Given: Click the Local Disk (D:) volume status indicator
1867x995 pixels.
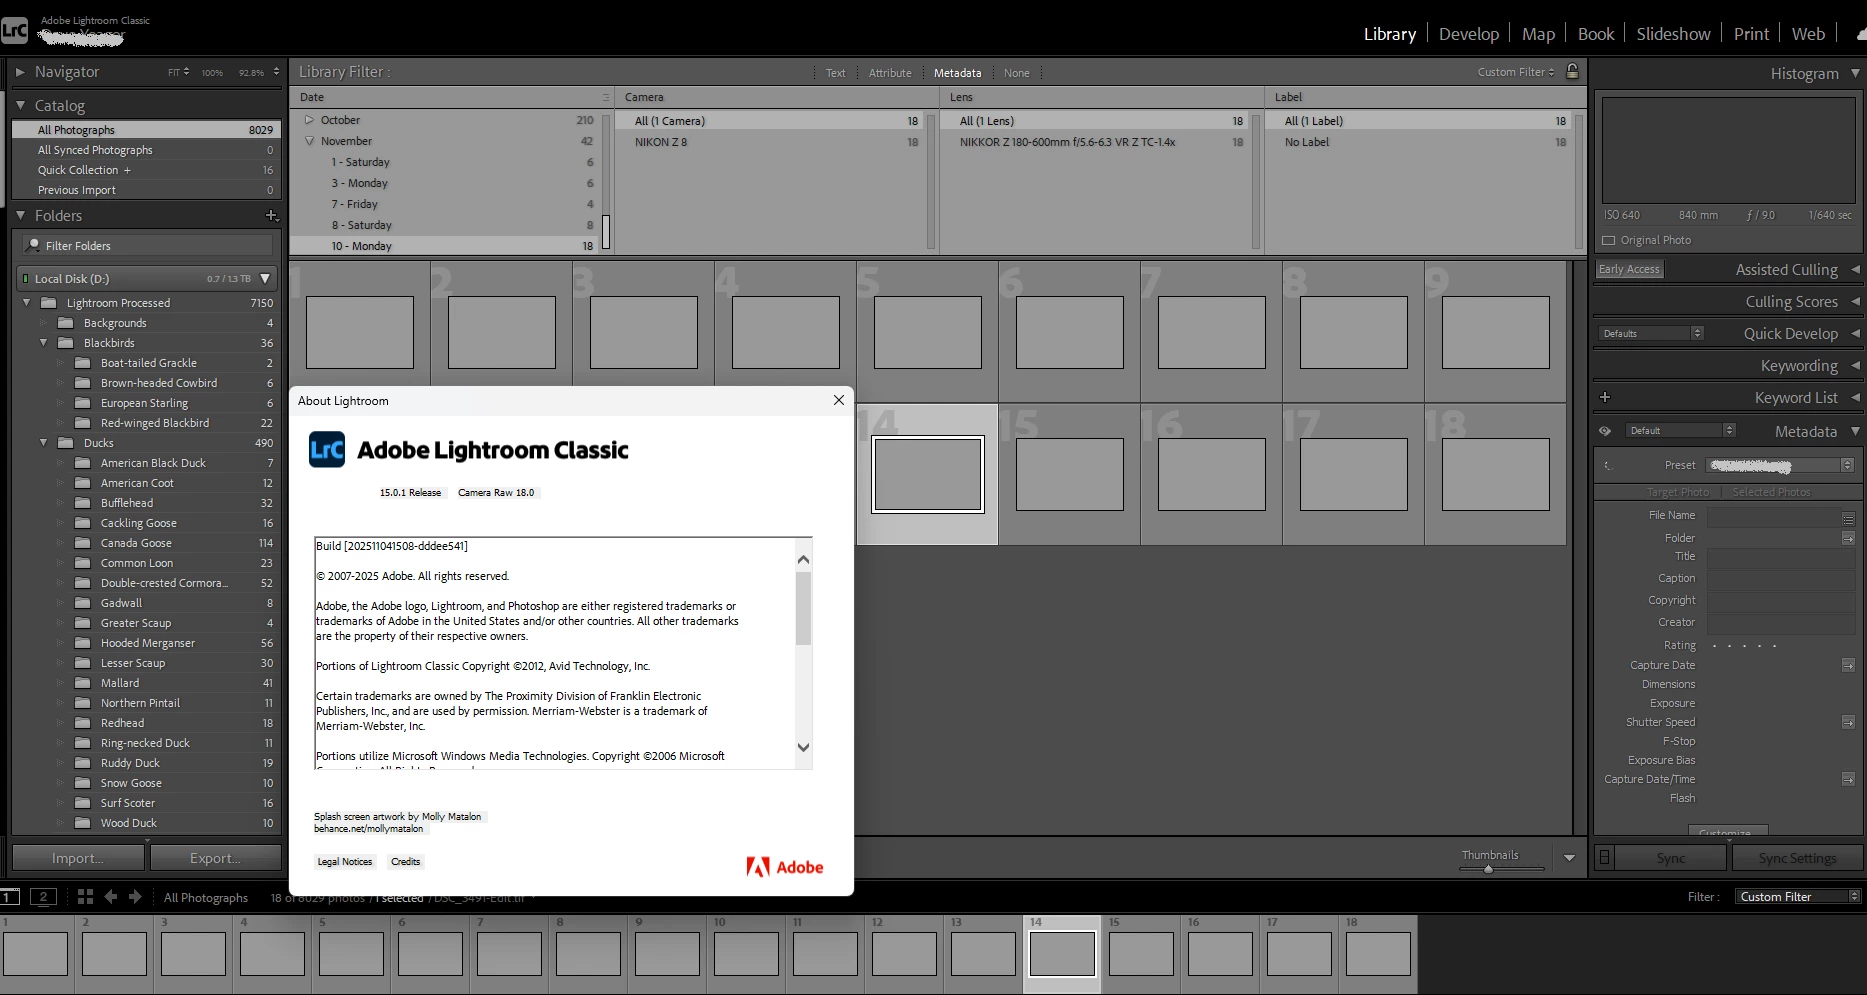Looking at the screenshot, I should [26, 279].
